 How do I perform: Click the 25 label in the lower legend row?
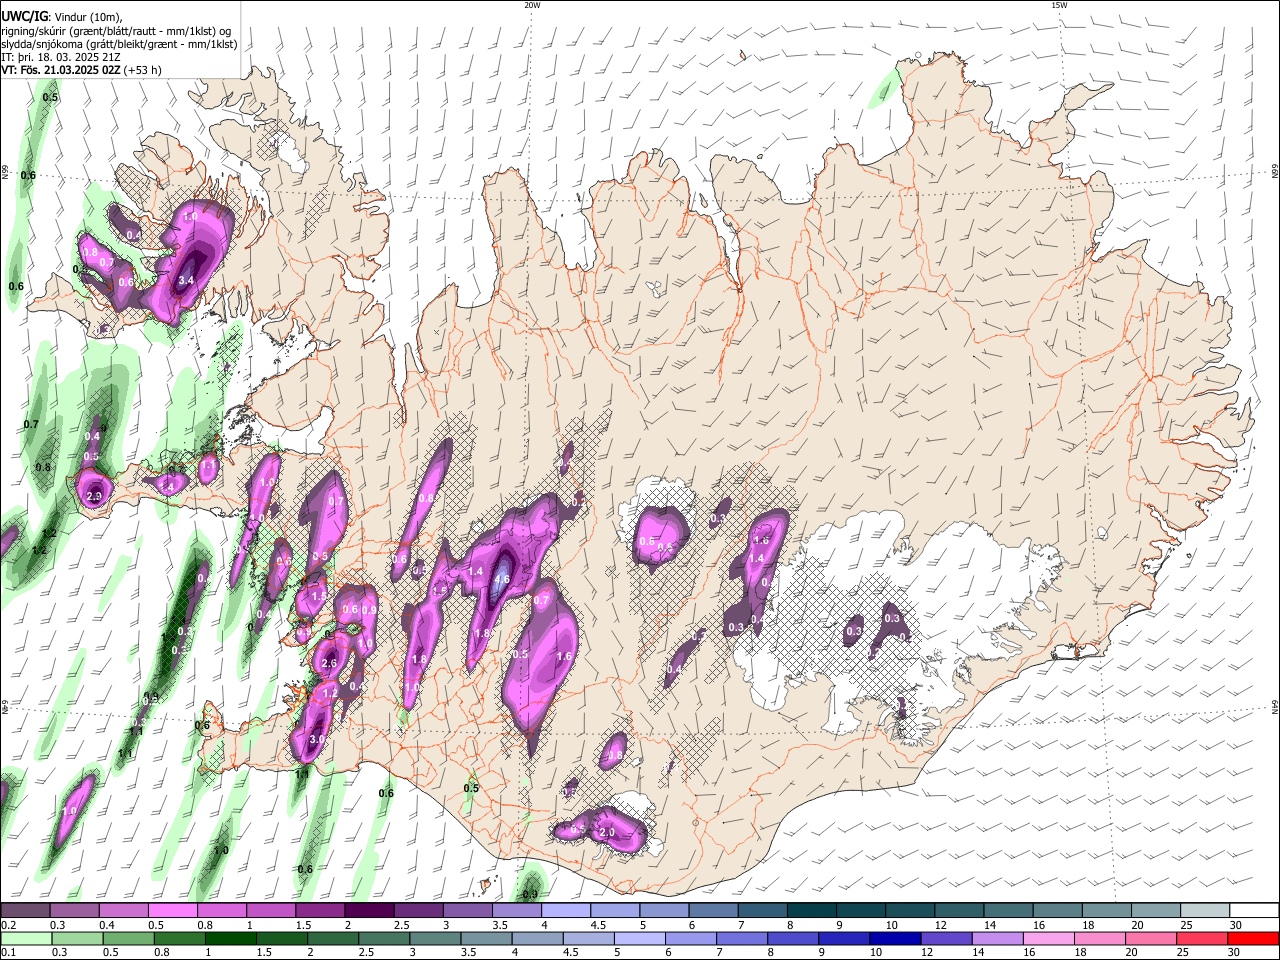1185,953
